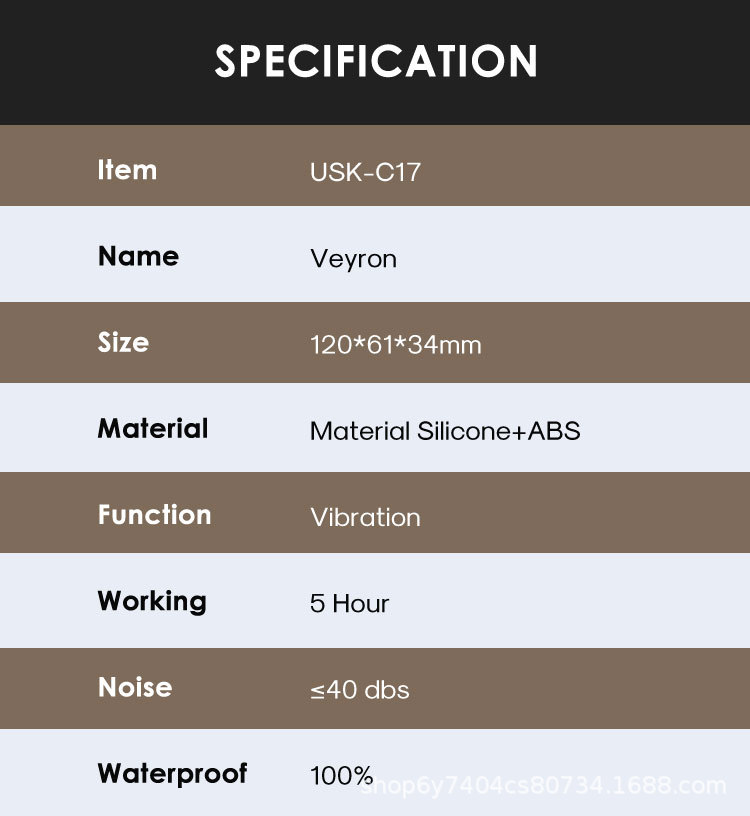
Task: Click the 'Noise' row label
Action: click(135, 687)
